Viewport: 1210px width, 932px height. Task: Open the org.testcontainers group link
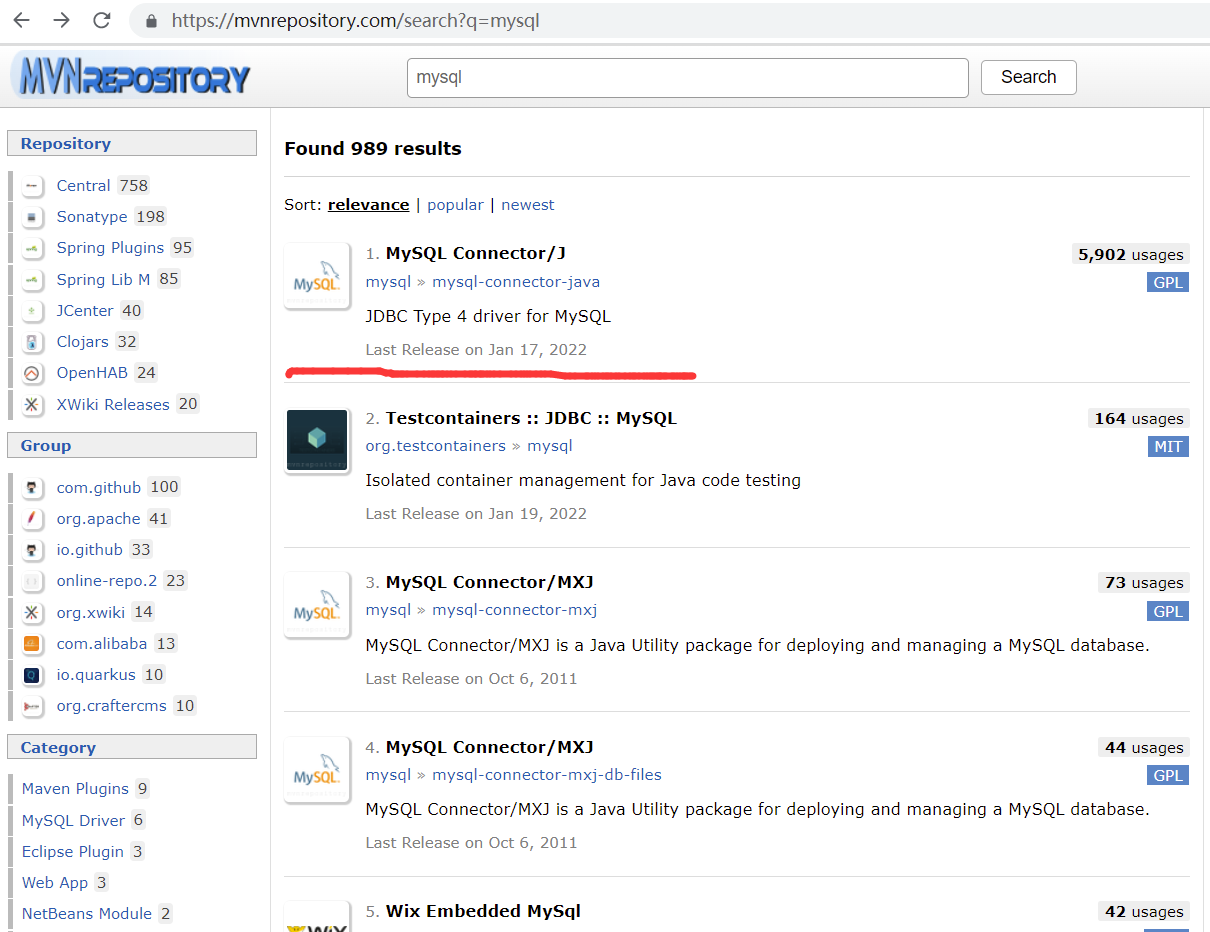click(436, 446)
